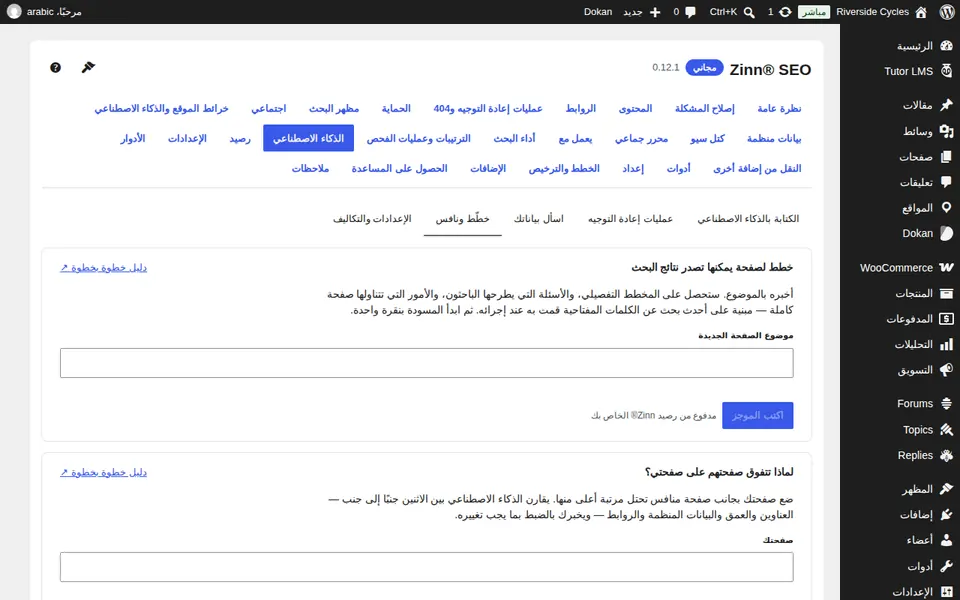Open صفحات pages icon in sidebar
The height and width of the screenshot is (600, 960).
pyautogui.click(x=947, y=157)
